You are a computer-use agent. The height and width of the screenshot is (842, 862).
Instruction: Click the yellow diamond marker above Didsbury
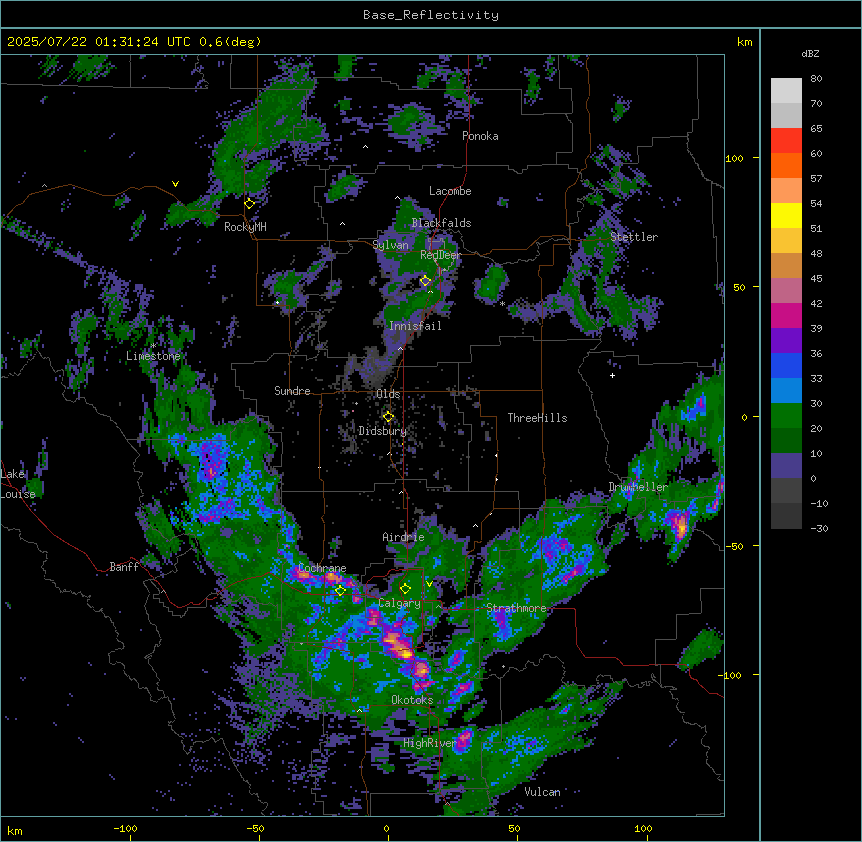pos(388,417)
